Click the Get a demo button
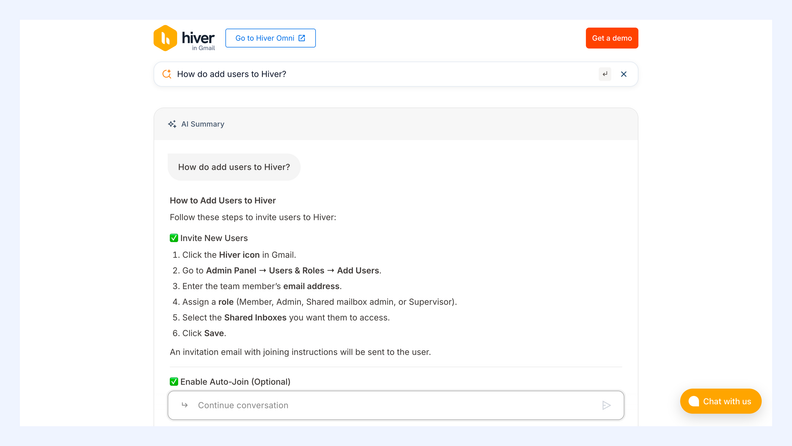 pos(612,38)
